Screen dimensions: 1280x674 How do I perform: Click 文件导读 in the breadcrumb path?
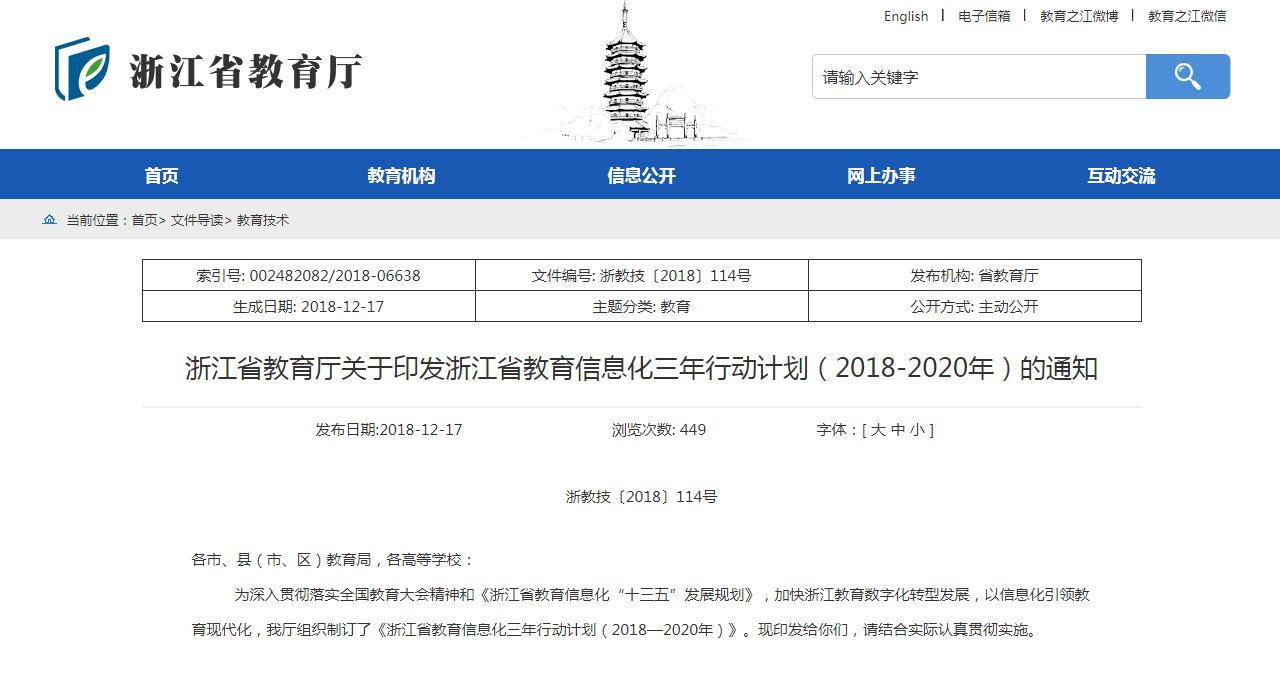coord(197,220)
